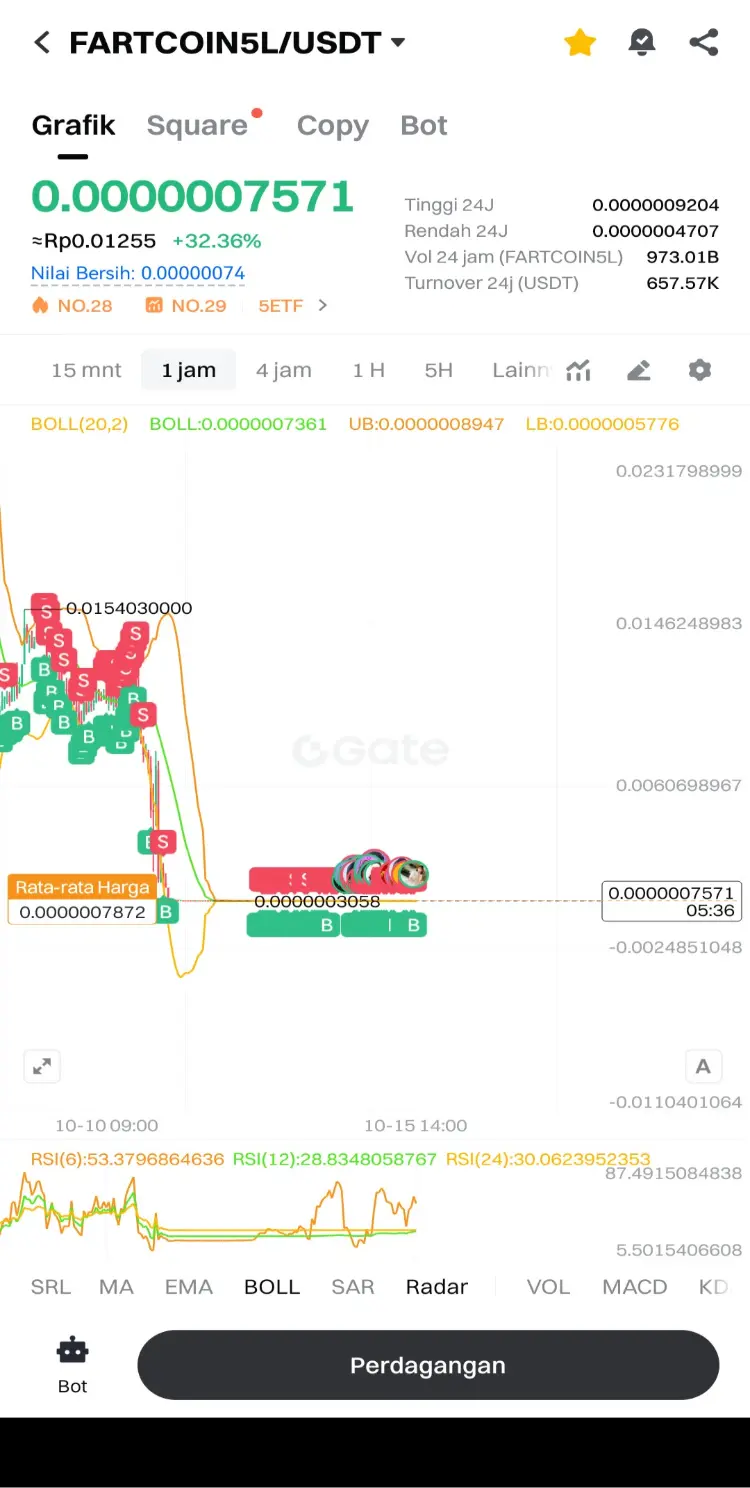Screen dimensions: 750x1488
Task: Select SRL indicator
Action: pyautogui.click(x=51, y=1287)
